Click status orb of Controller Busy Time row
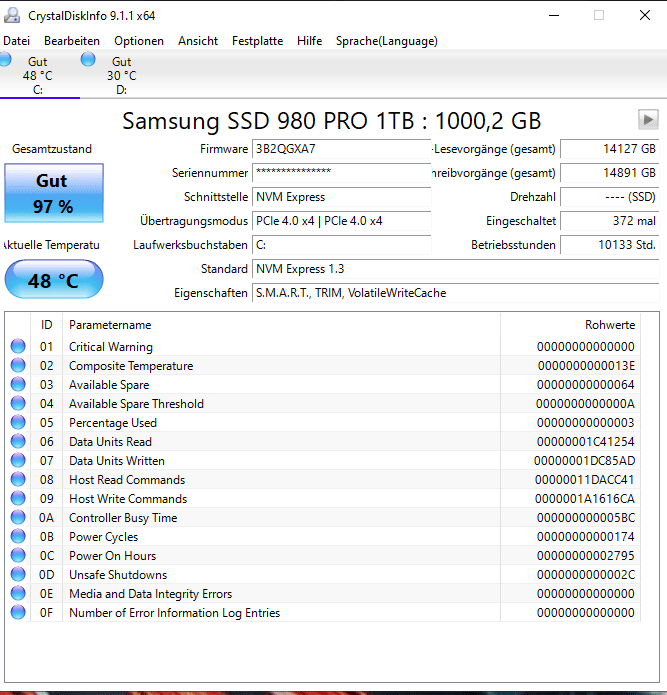Viewport: 667px width, 695px height. (x=18, y=517)
